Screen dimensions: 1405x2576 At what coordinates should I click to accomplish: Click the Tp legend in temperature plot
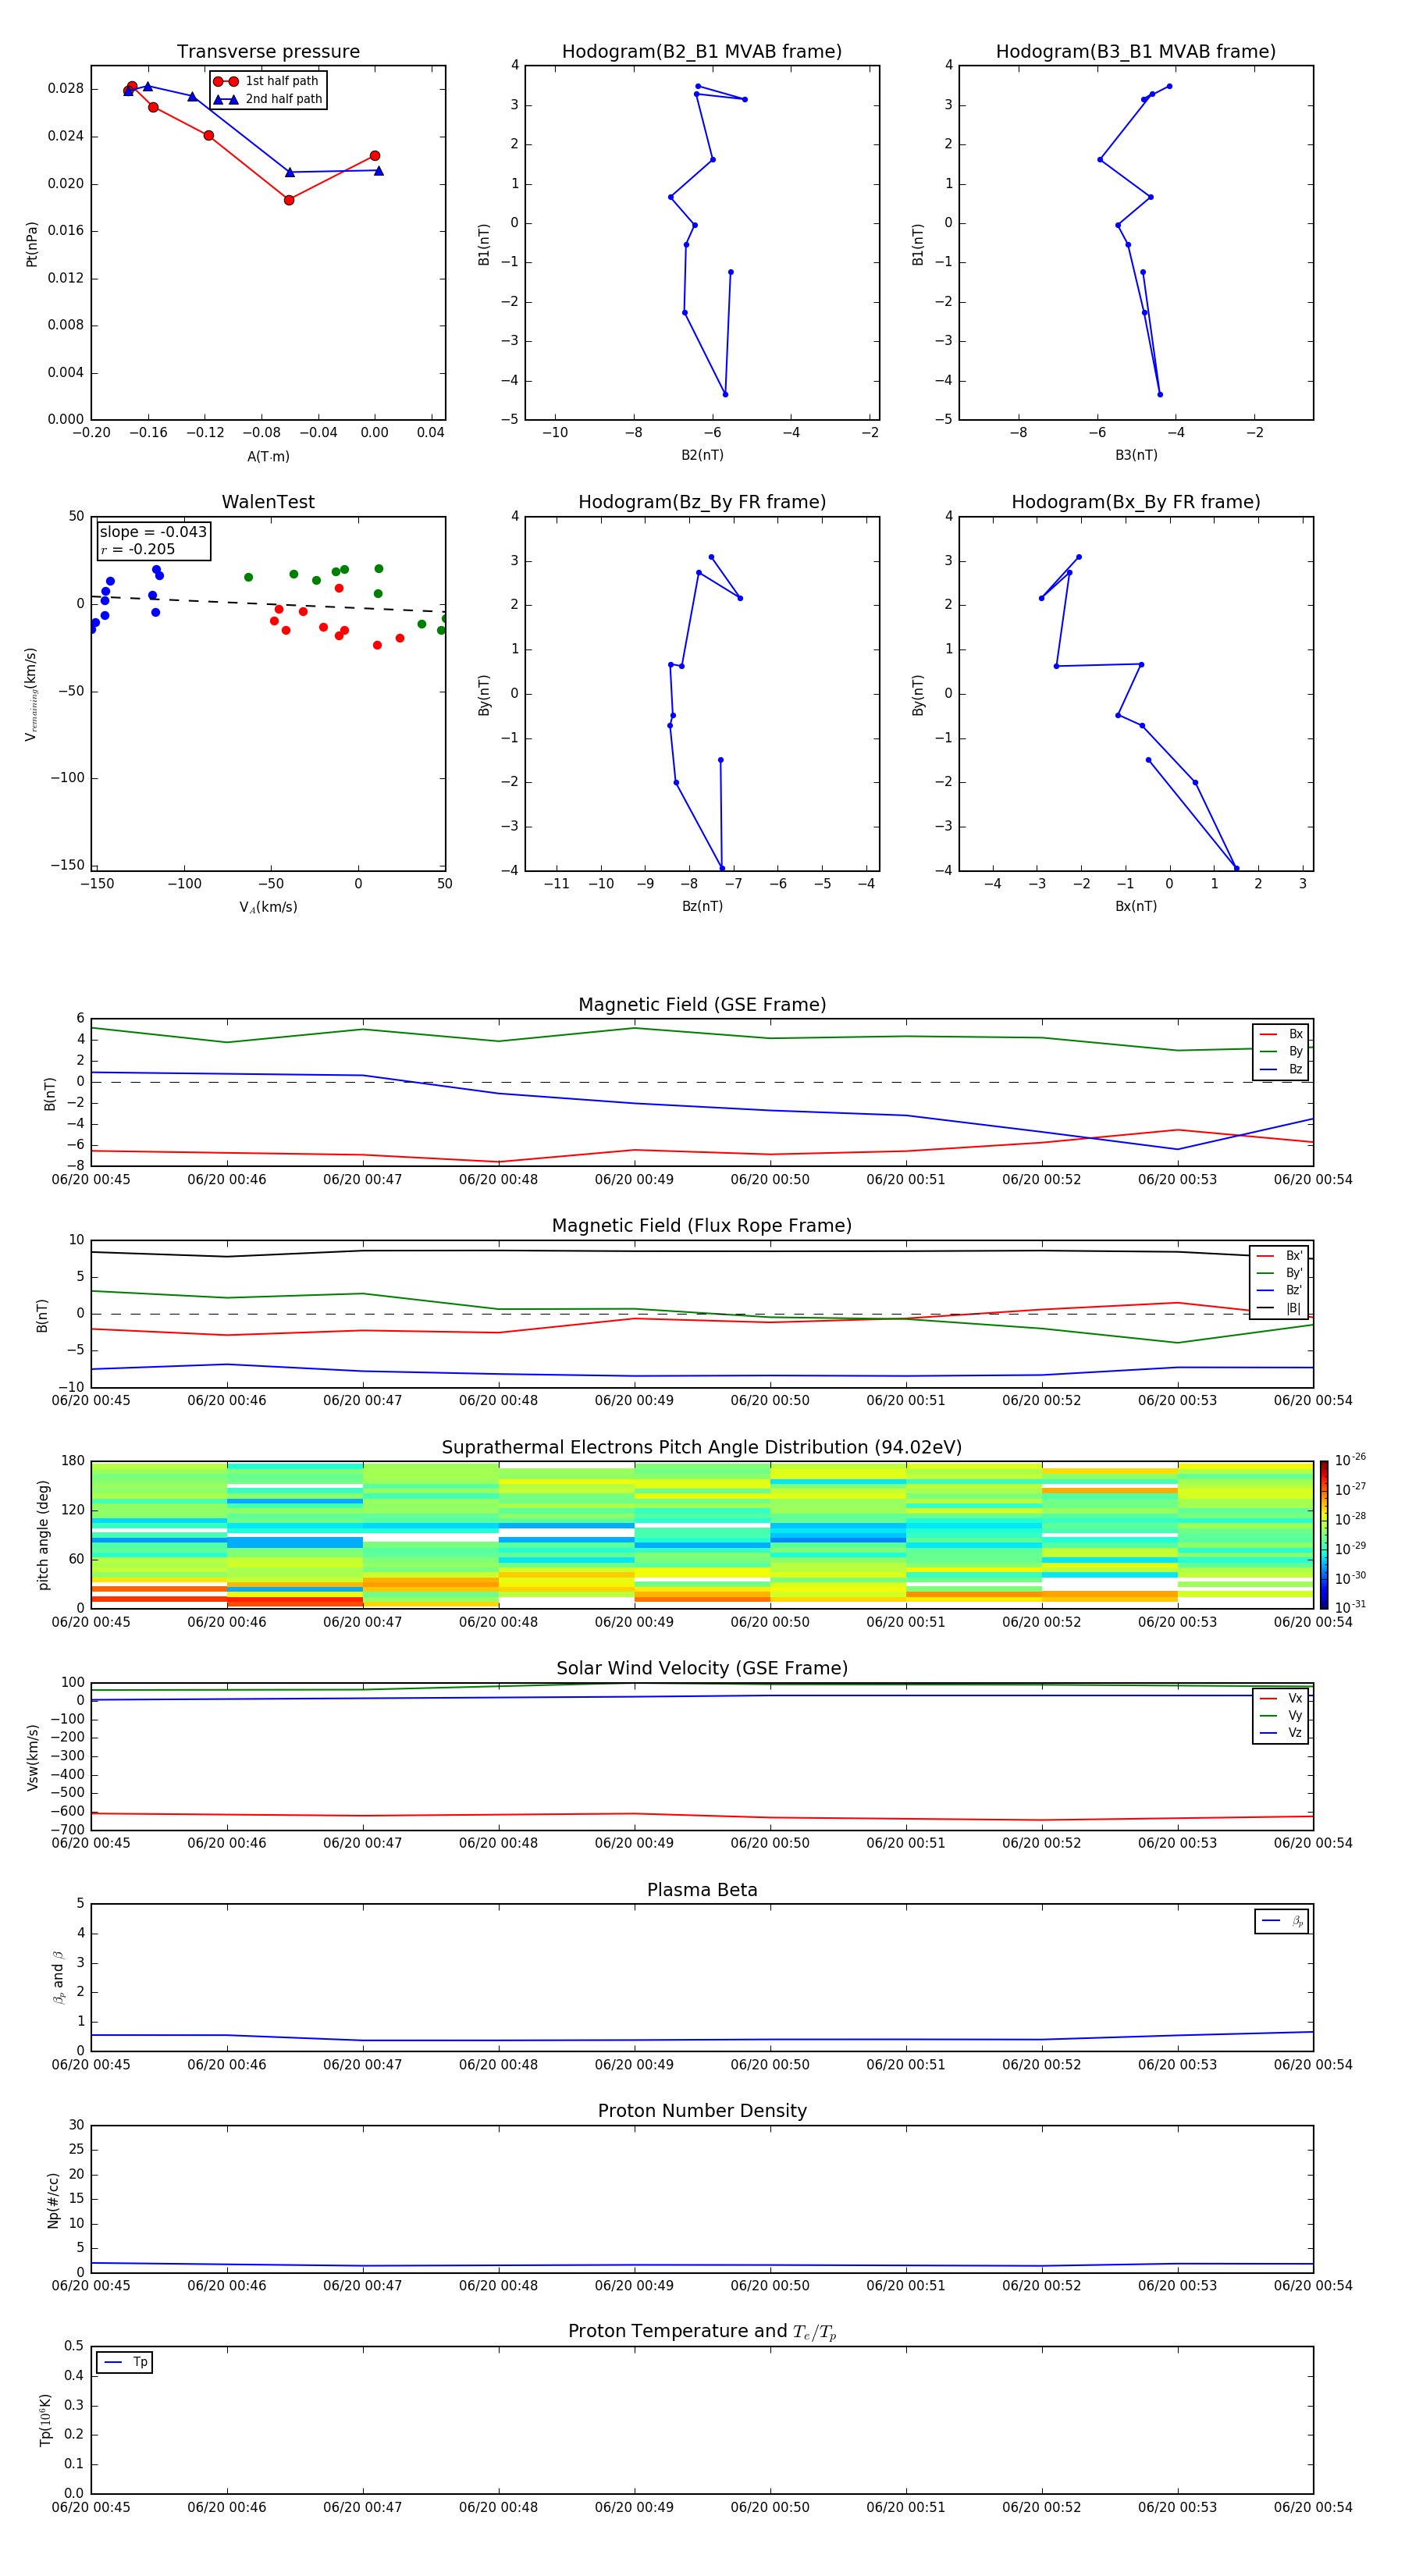[x=125, y=2363]
